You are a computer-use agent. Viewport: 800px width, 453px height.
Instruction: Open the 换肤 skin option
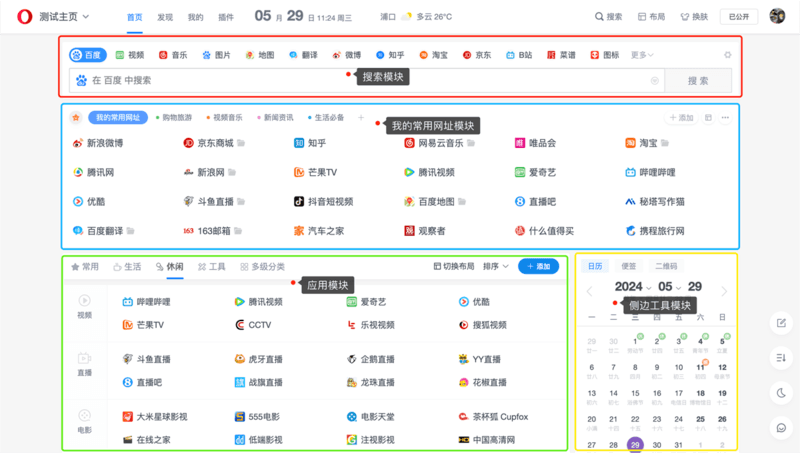coord(694,17)
